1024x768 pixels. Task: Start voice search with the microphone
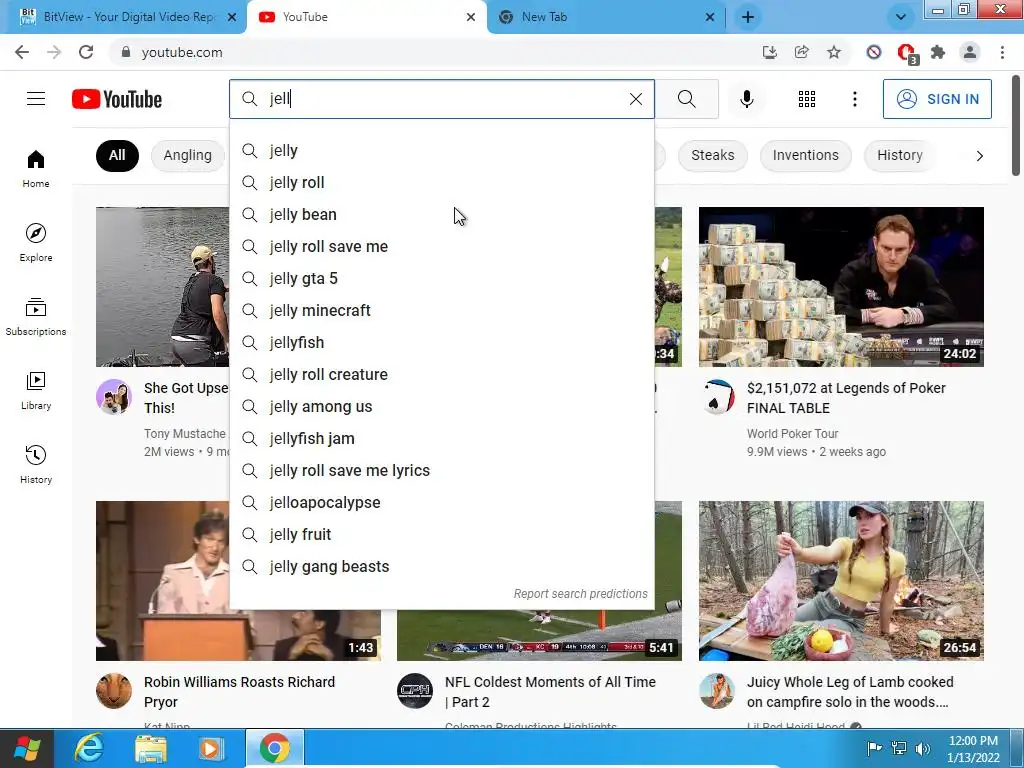point(746,99)
